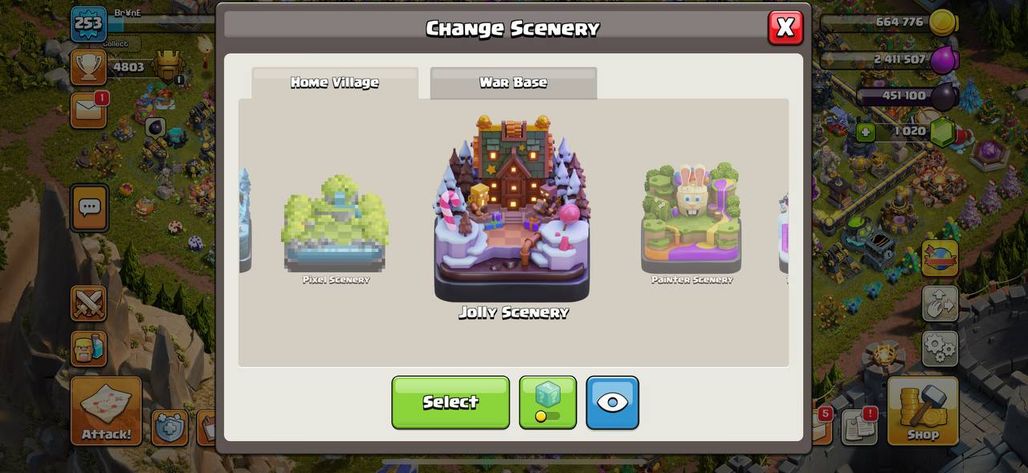Tap the gold resource bar

(x=888, y=22)
